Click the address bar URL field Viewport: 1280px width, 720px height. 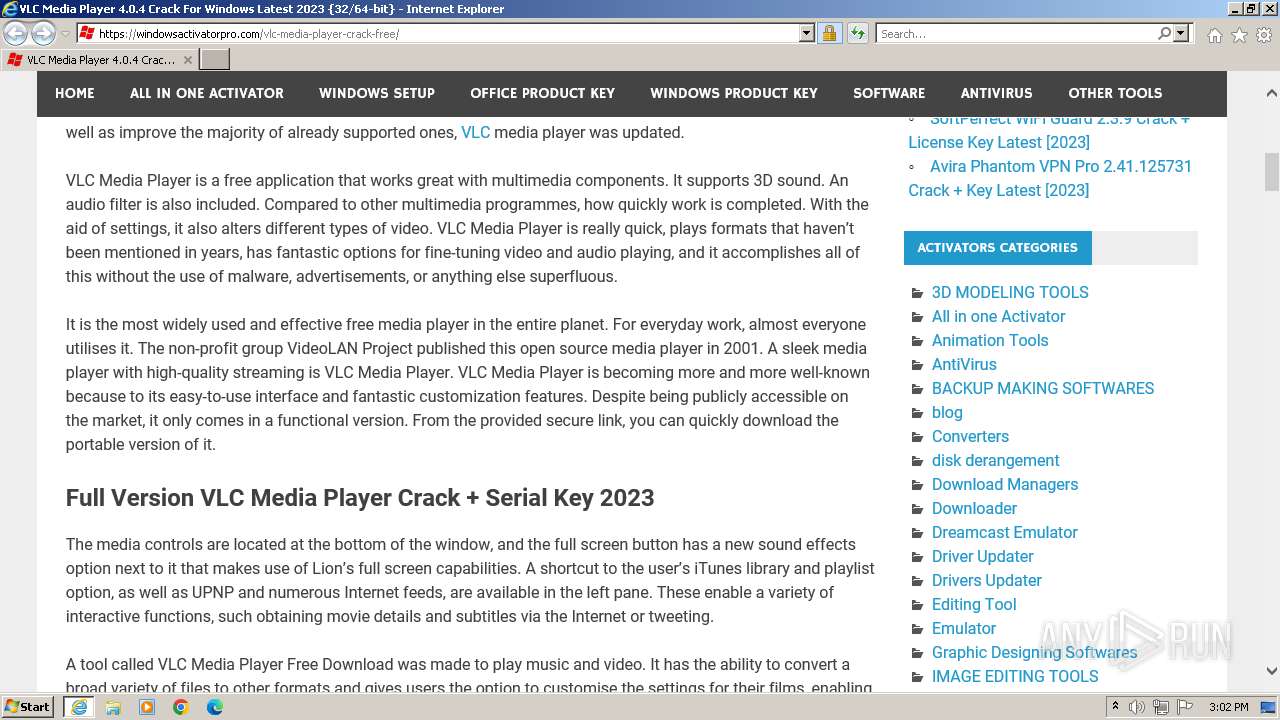pos(447,33)
